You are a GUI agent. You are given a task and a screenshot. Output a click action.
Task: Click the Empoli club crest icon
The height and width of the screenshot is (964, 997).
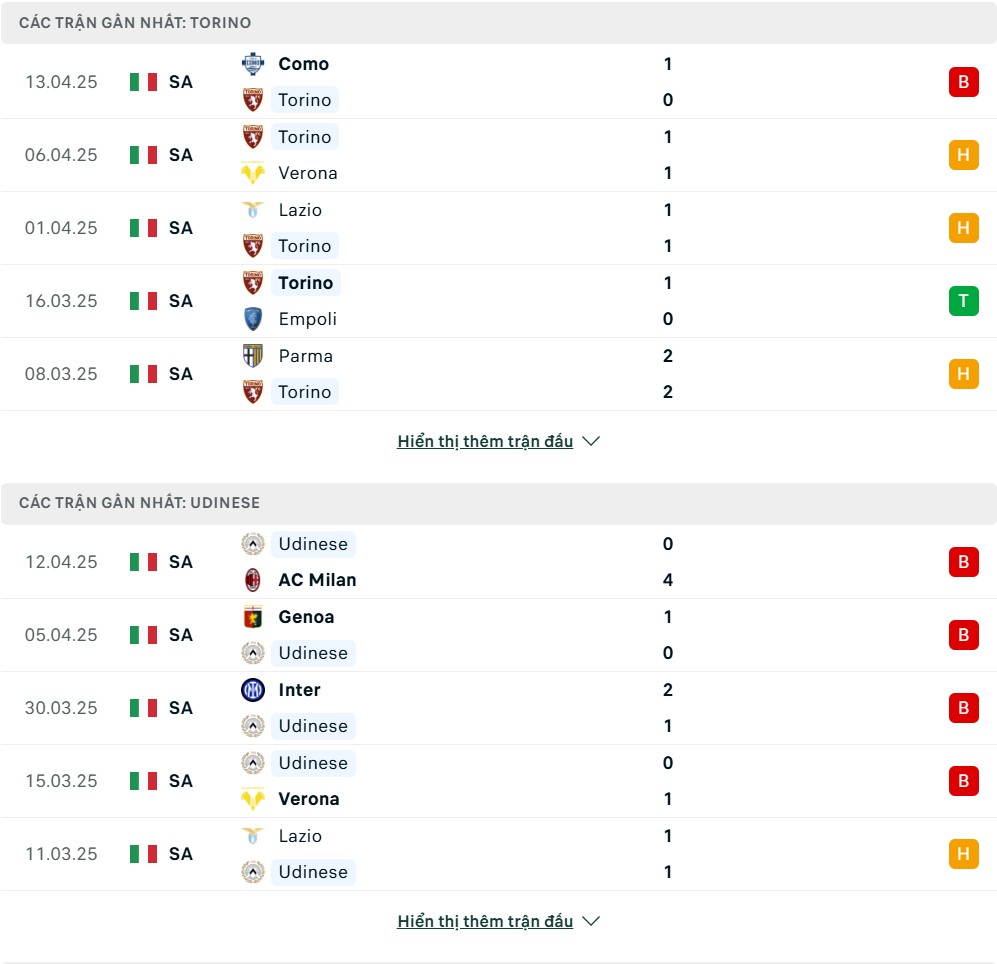tap(252, 319)
